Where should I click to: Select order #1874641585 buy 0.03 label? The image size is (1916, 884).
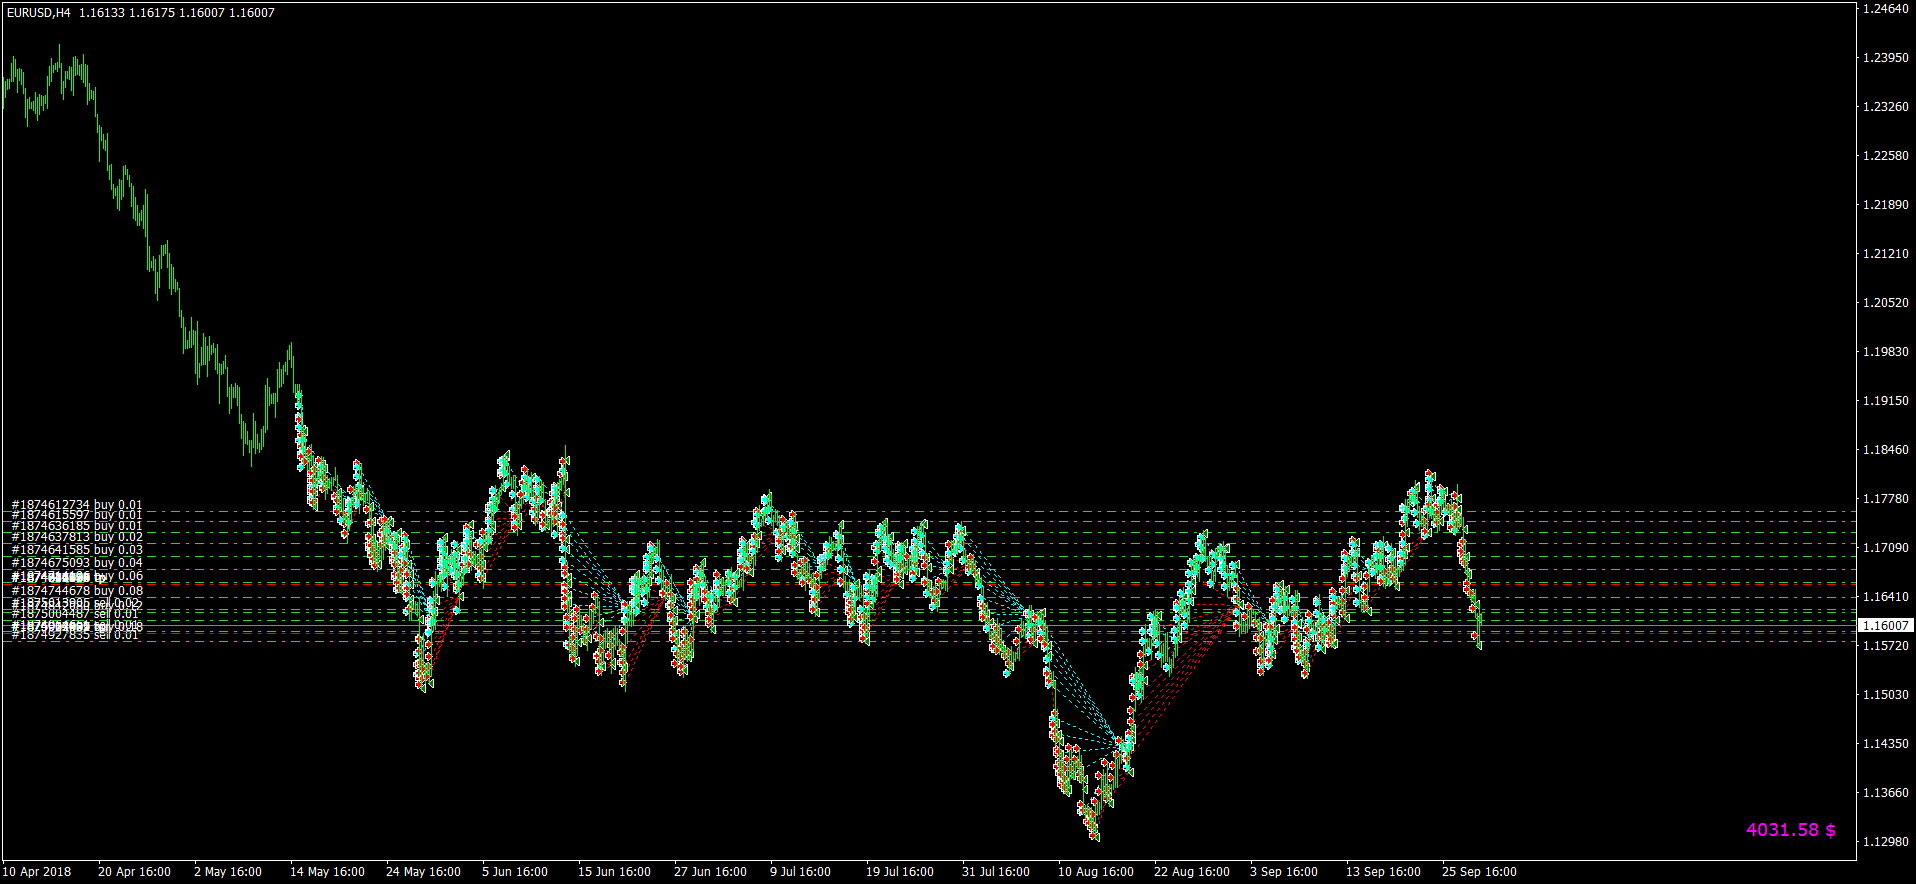pos(77,550)
